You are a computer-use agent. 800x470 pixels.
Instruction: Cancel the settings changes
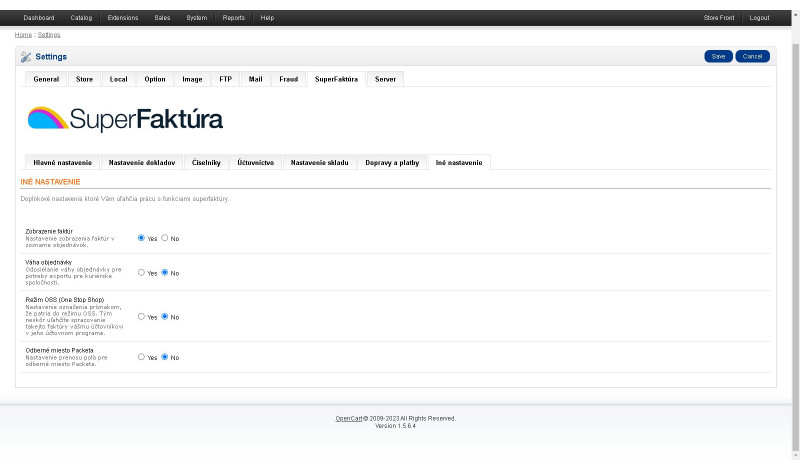[x=753, y=57]
